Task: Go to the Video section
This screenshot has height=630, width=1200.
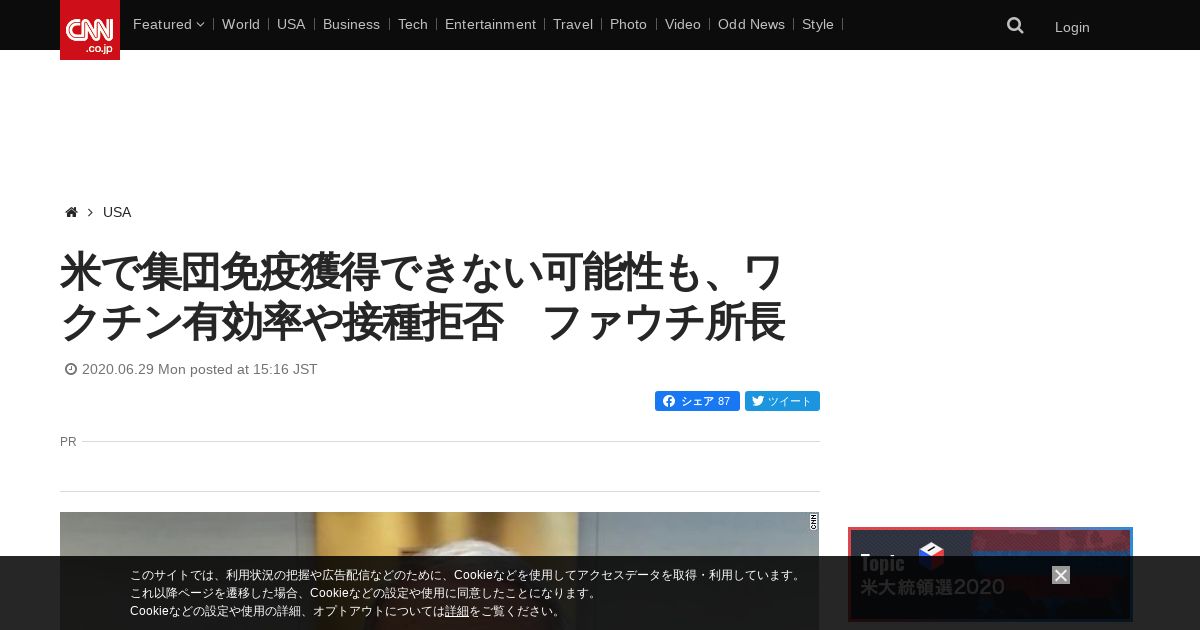Action: [683, 24]
